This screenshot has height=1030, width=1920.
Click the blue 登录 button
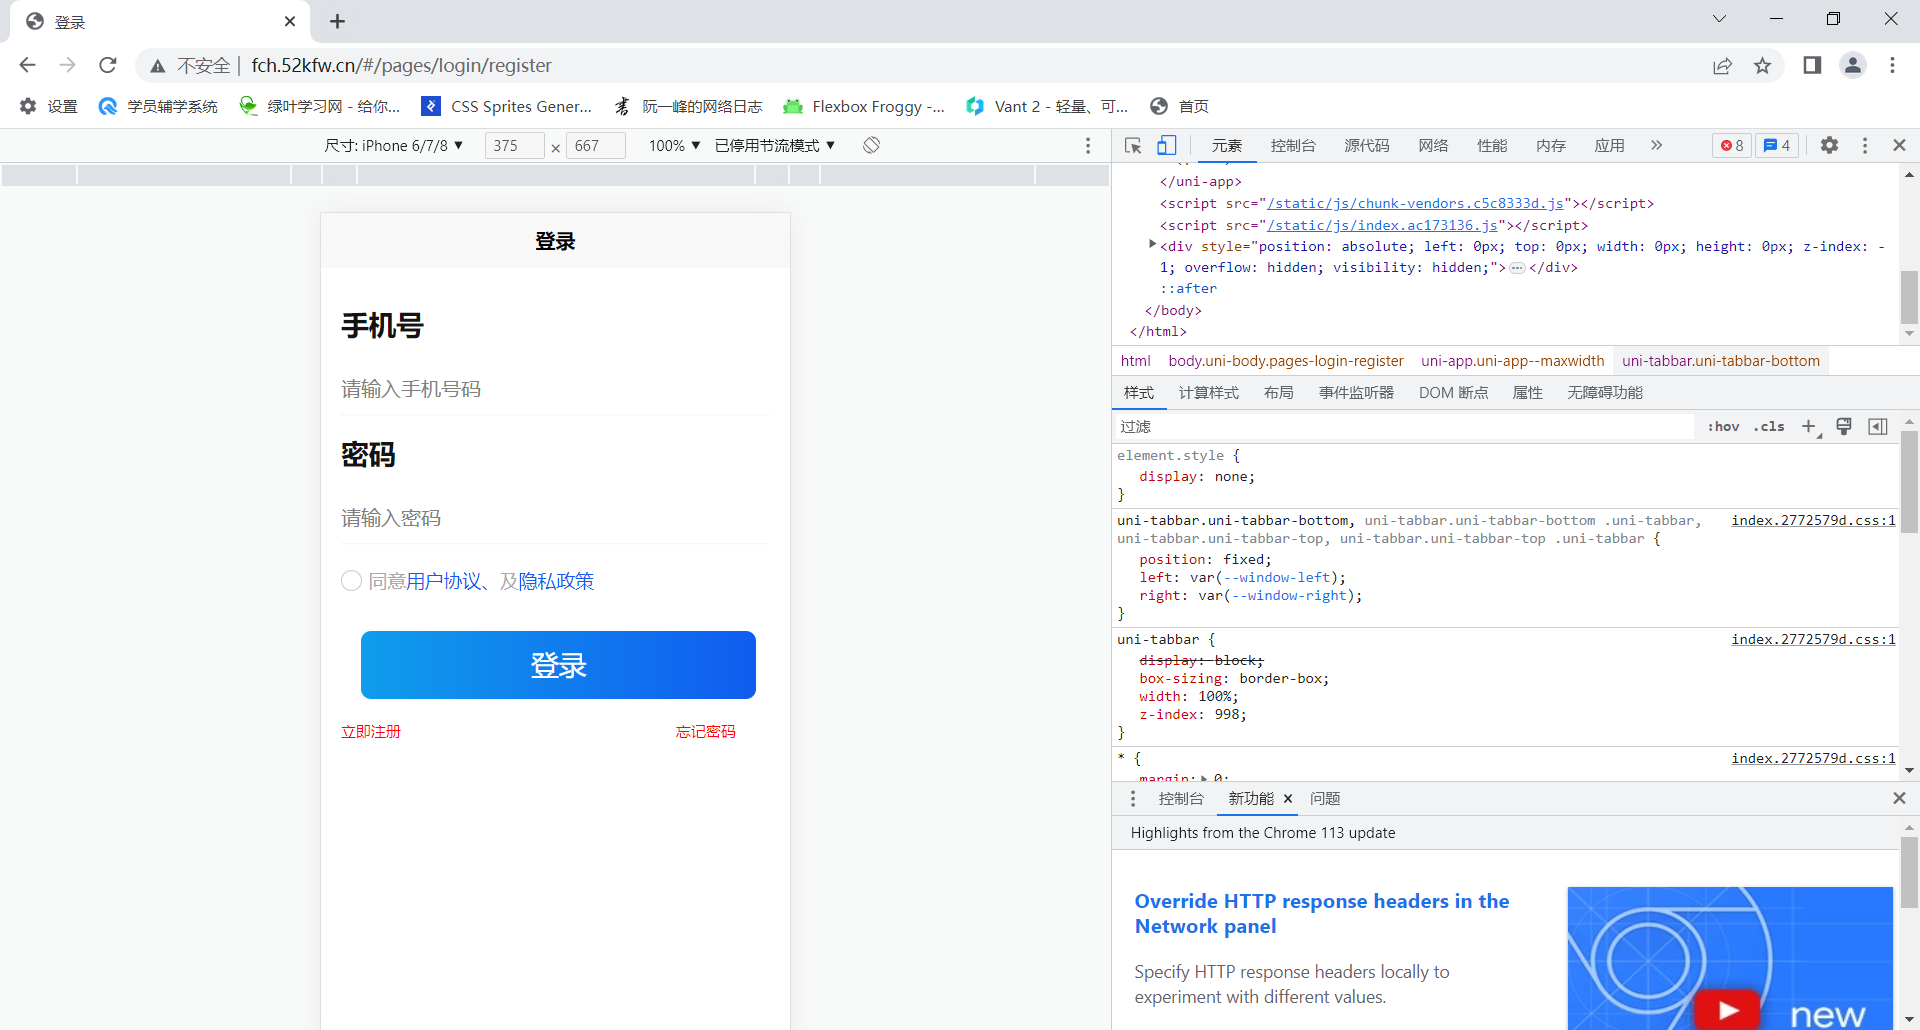558,665
